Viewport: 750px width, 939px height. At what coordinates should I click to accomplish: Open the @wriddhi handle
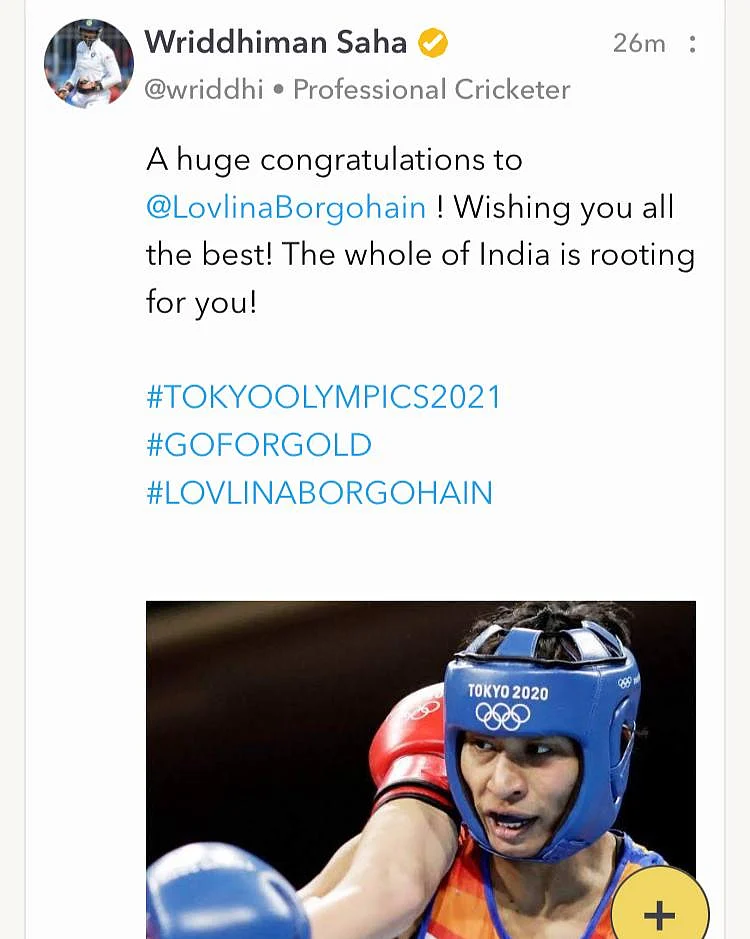pos(204,90)
